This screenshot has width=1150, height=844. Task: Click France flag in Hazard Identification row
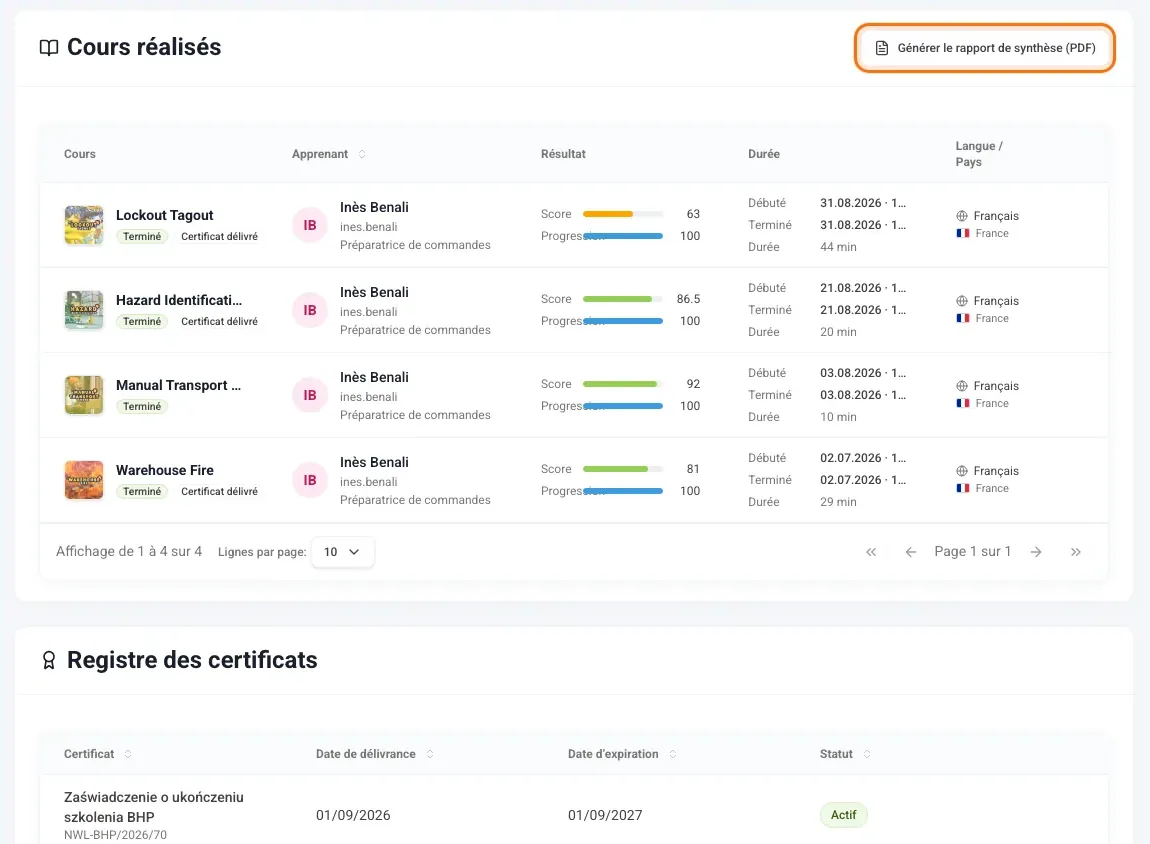click(963, 318)
